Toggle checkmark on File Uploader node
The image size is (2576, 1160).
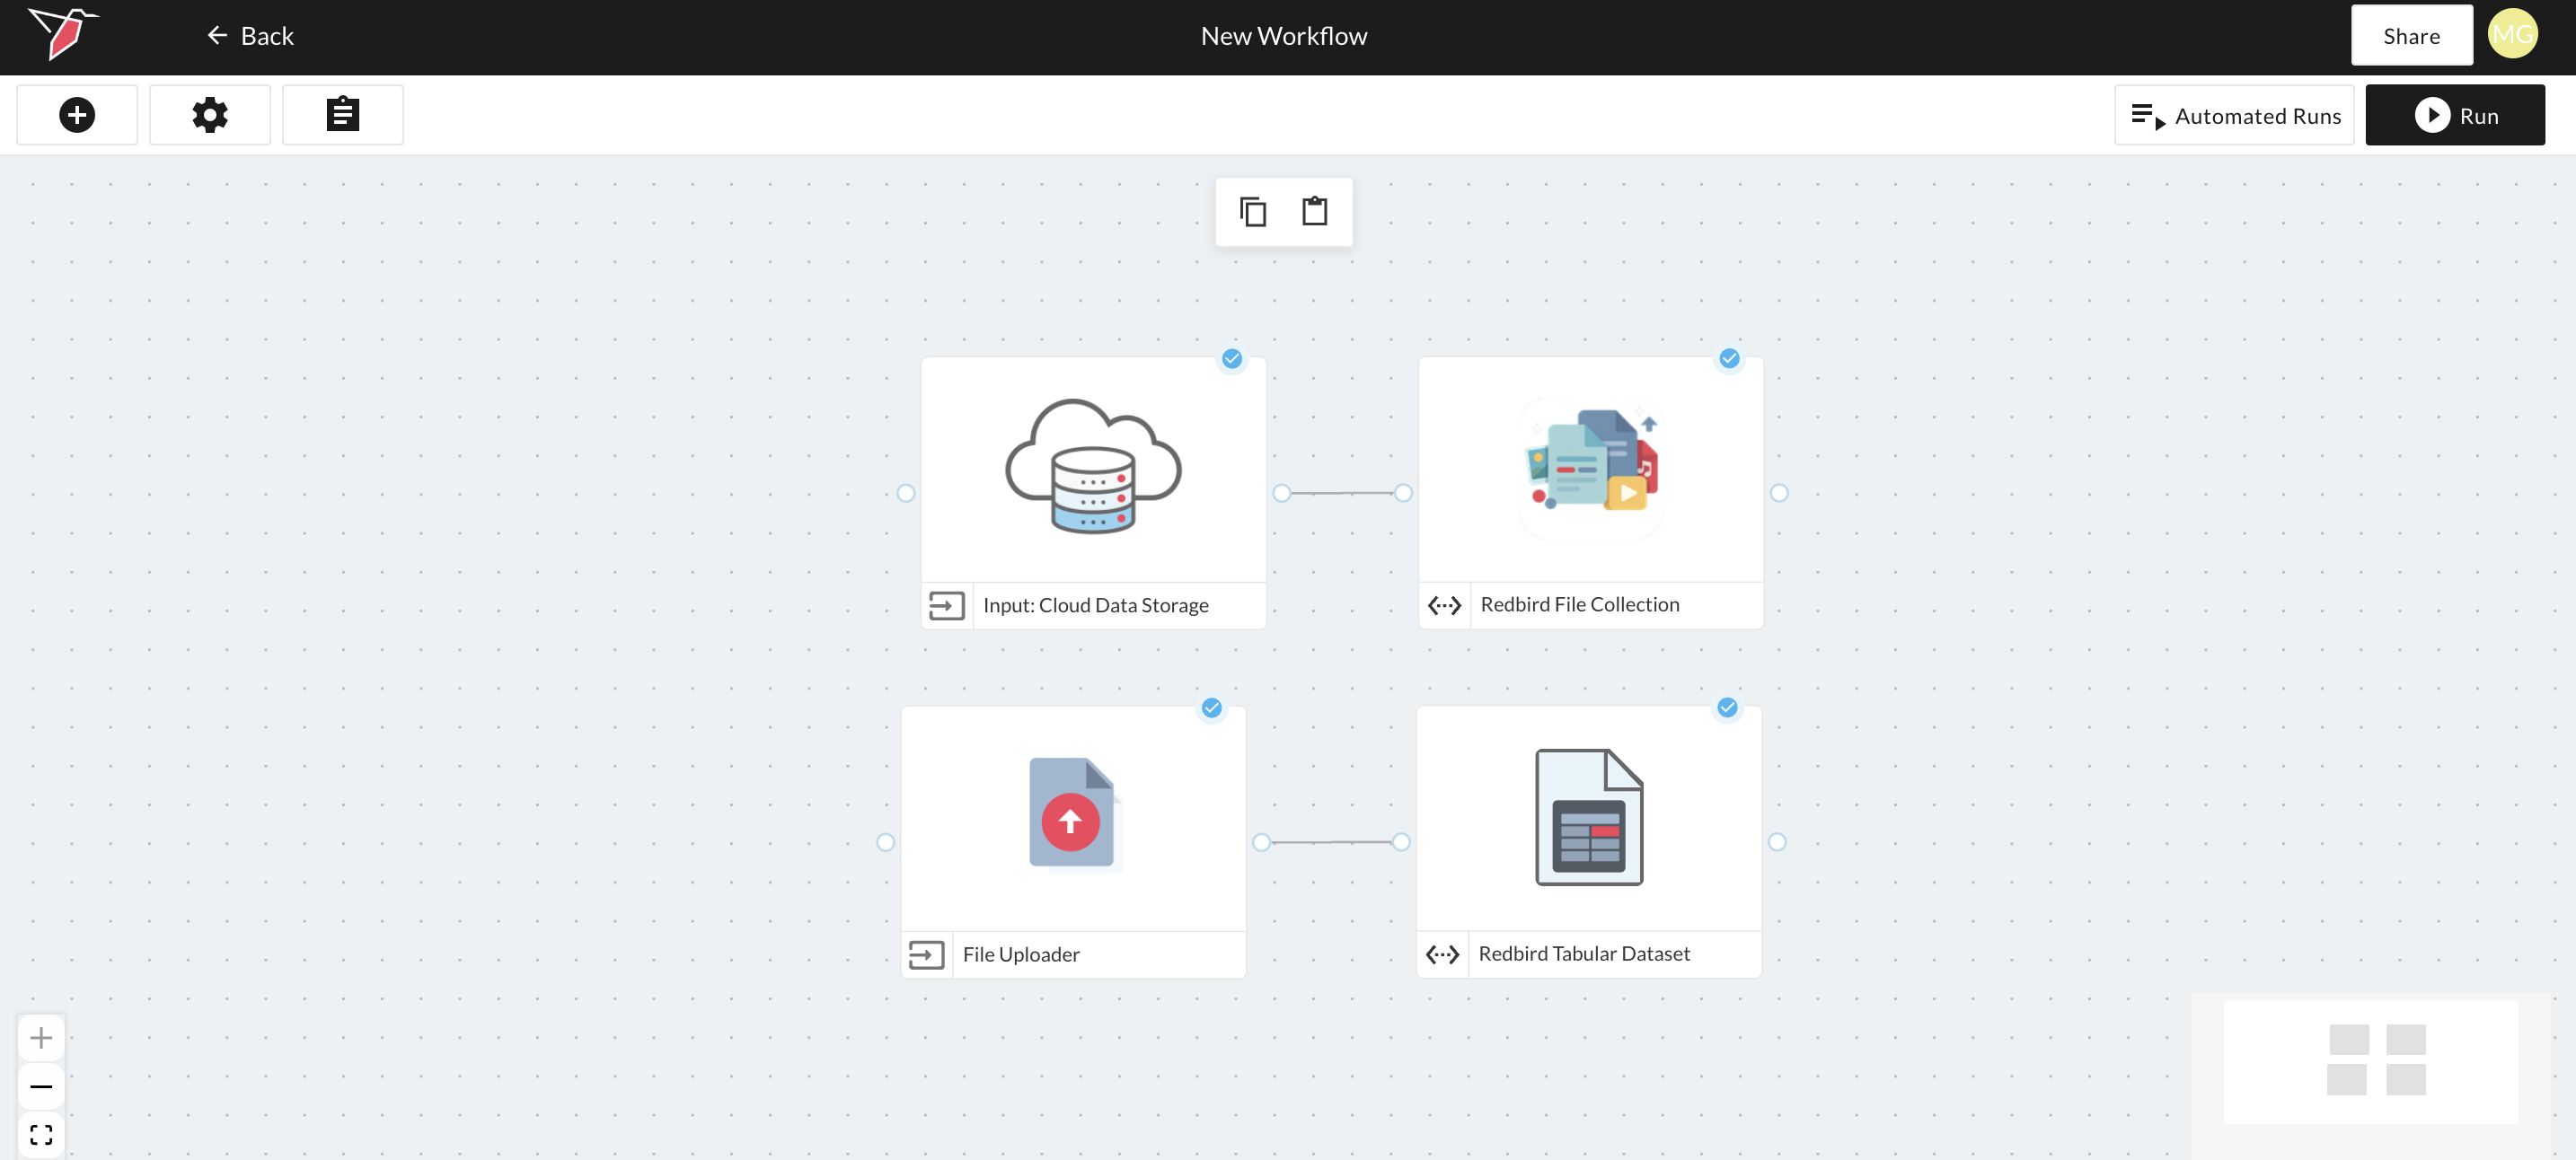pyautogui.click(x=1212, y=708)
